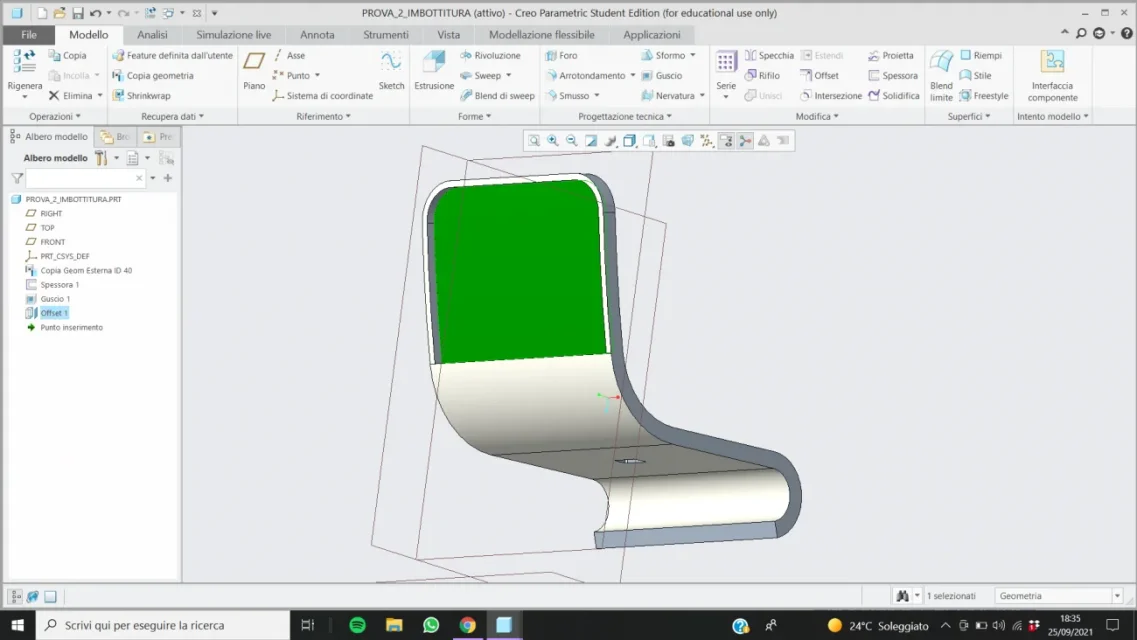Choose the Estrusione extrude tool
This screenshot has width=1137, height=640.
[434, 71]
